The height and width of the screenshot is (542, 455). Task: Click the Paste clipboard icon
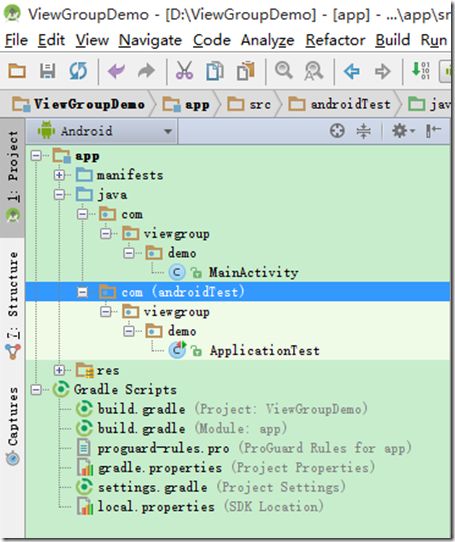246,71
